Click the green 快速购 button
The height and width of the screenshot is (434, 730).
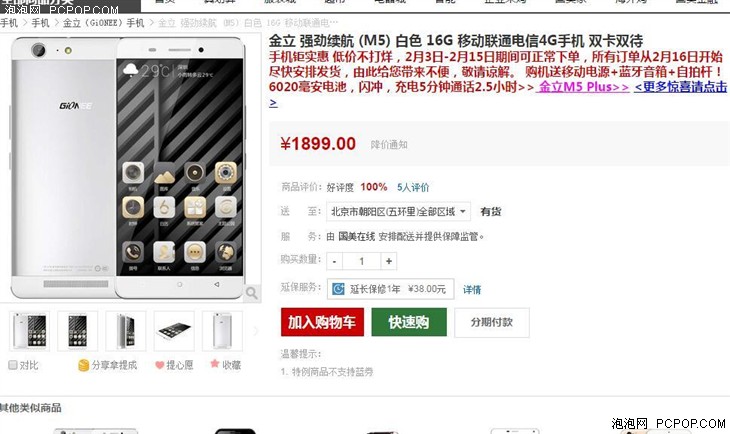[409, 322]
